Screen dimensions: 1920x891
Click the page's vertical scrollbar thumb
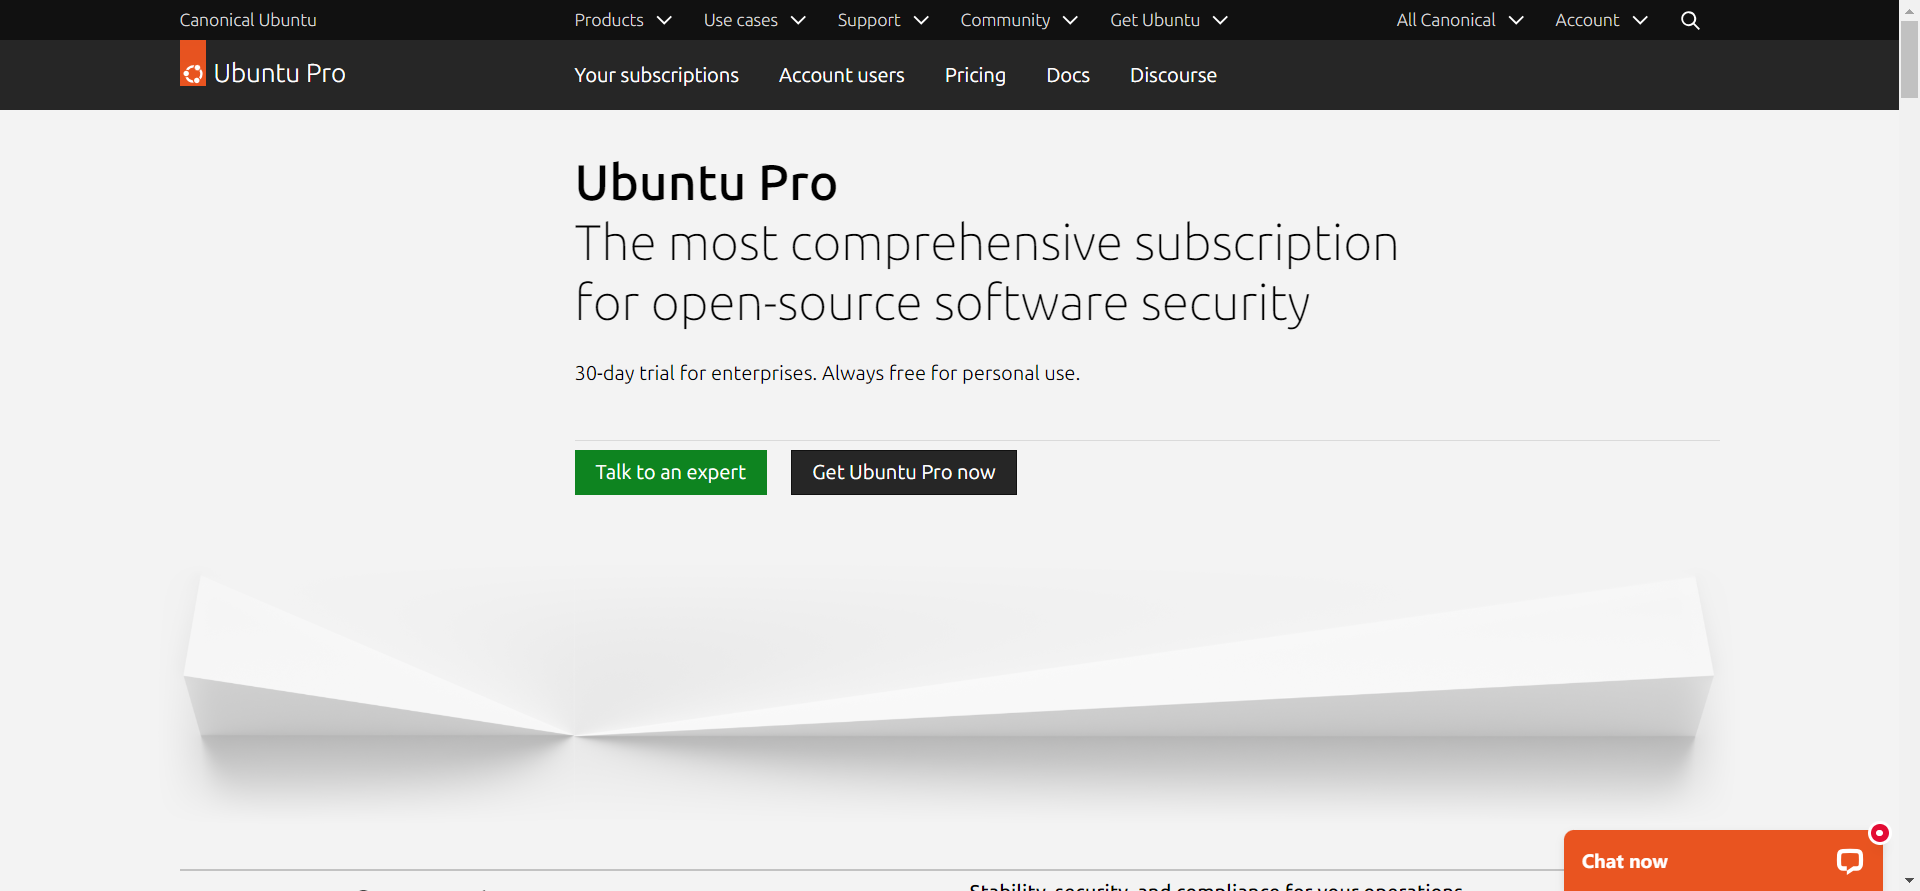coord(1909,58)
